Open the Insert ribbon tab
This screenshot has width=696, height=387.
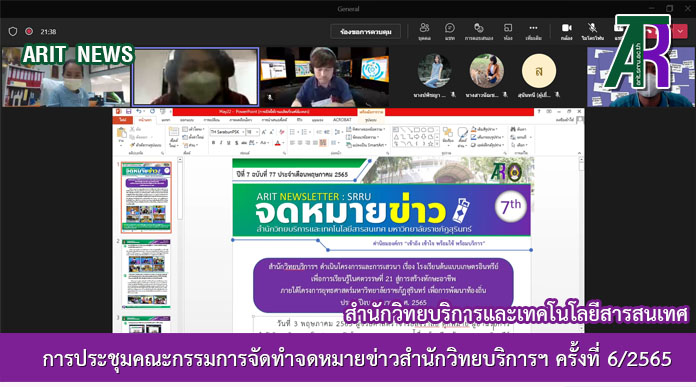pos(166,120)
